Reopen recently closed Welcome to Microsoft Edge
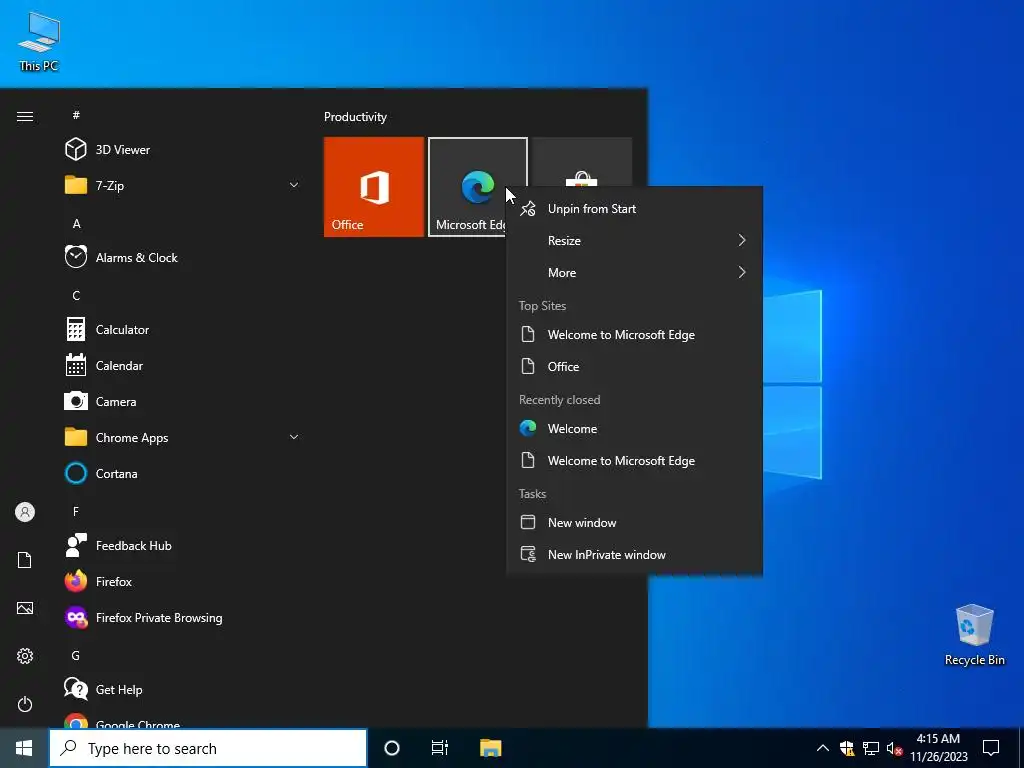Image resolution: width=1024 pixels, height=768 pixels. click(x=634, y=460)
